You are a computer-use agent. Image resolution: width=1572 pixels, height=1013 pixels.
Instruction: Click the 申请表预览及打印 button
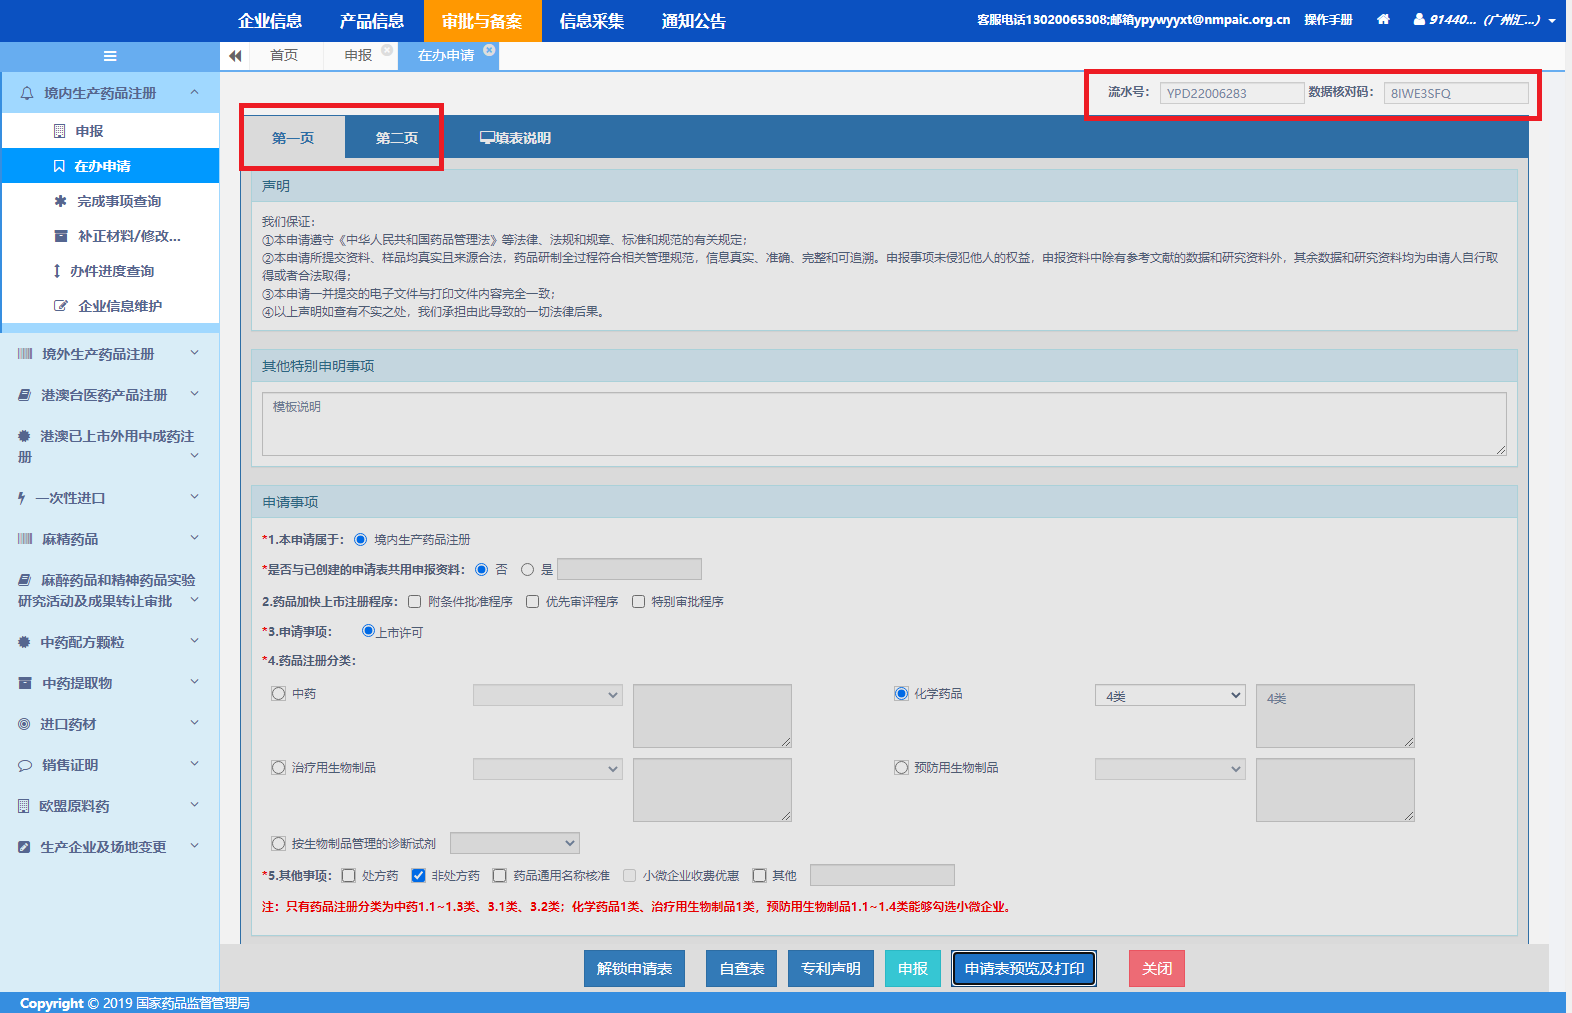tap(1024, 968)
